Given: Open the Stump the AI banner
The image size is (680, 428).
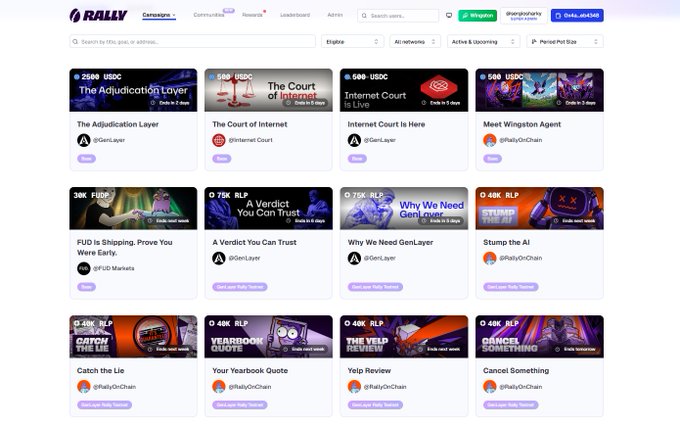Looking at the screenshot, I should 539,208.
